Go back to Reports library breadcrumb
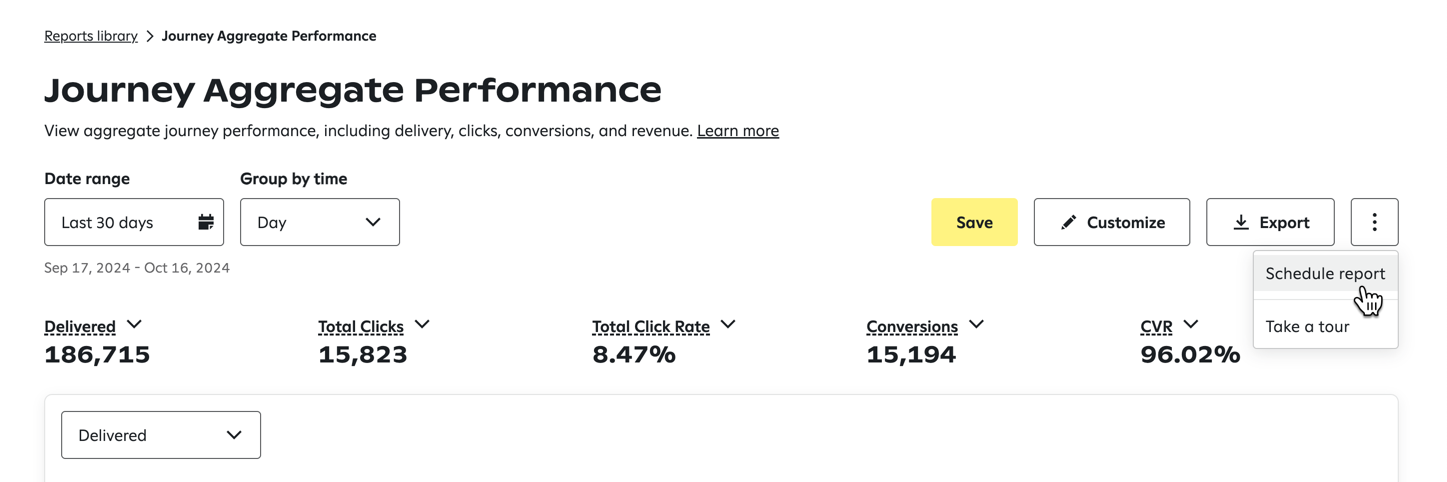This screenshot has height=482, width=1447. click(91, 36)
